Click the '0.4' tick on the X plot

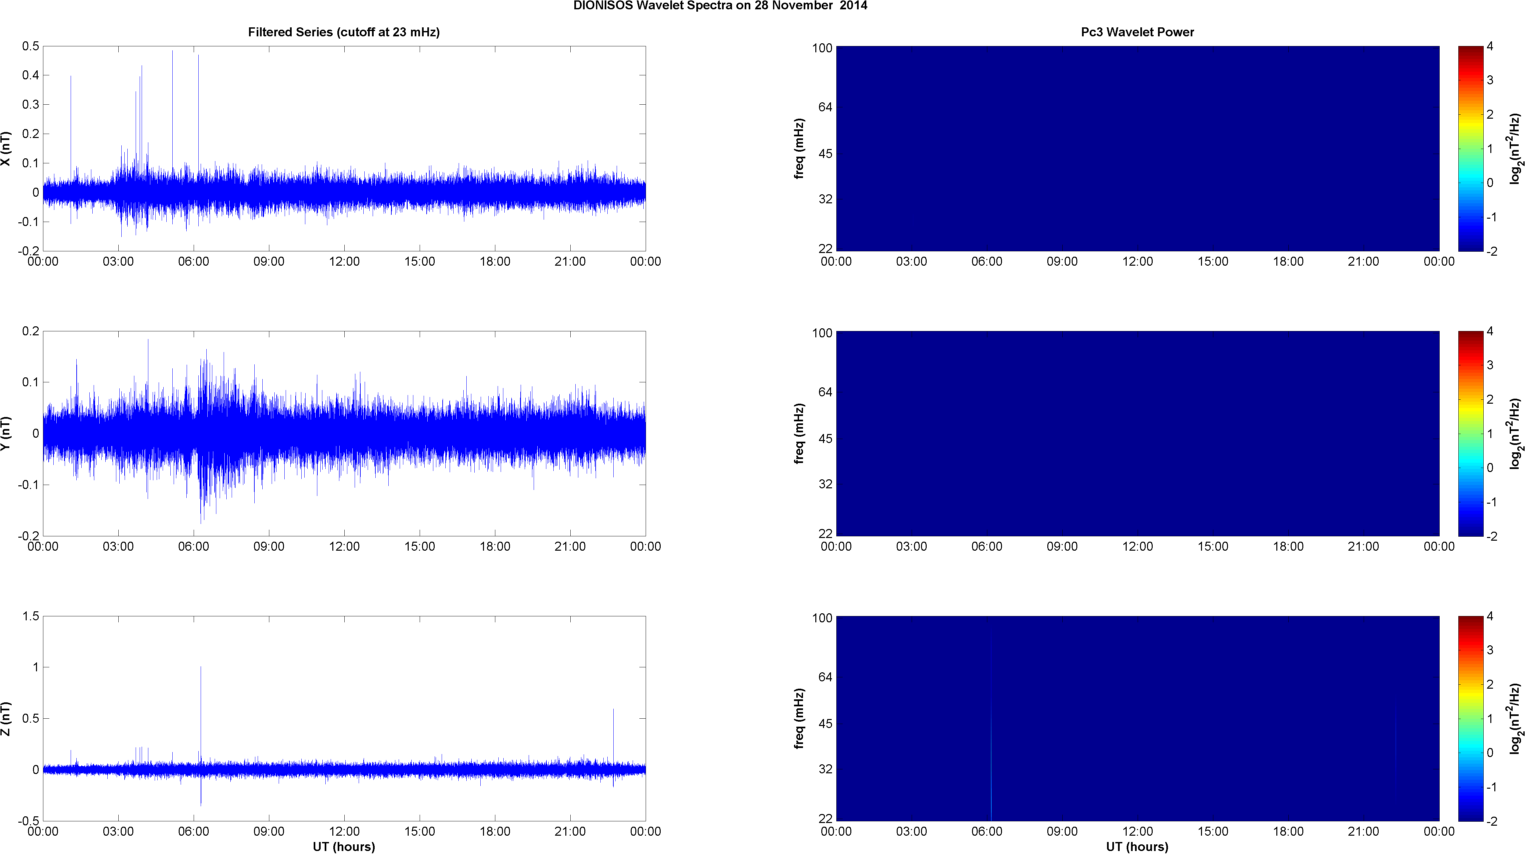pos(30,76)
